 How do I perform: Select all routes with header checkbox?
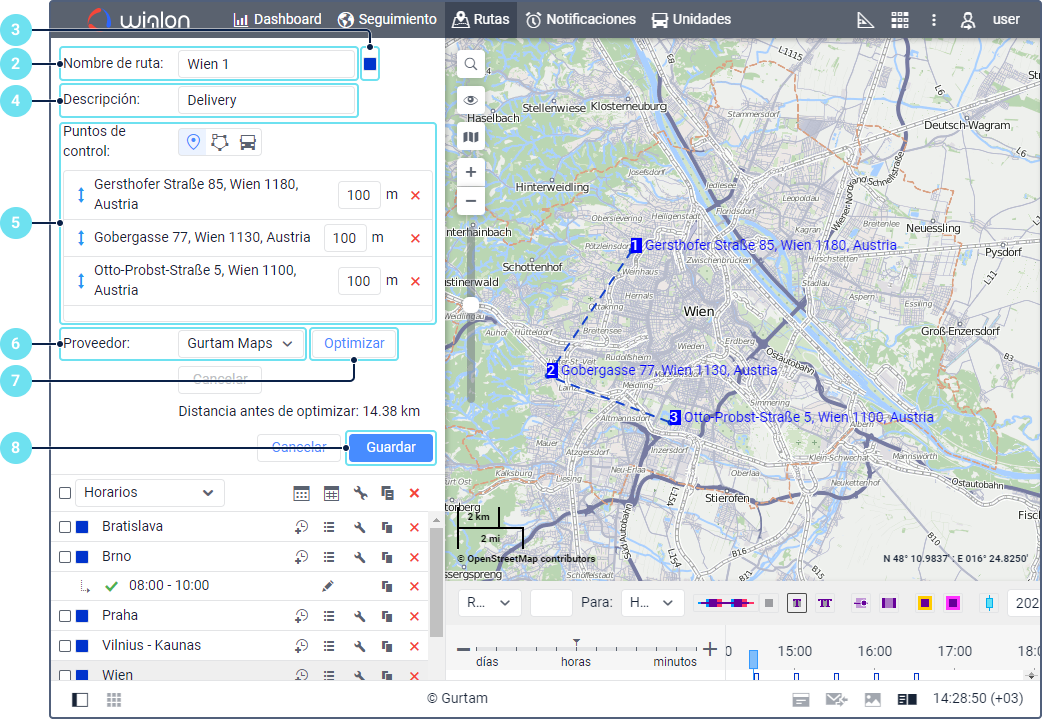[65, 493]
